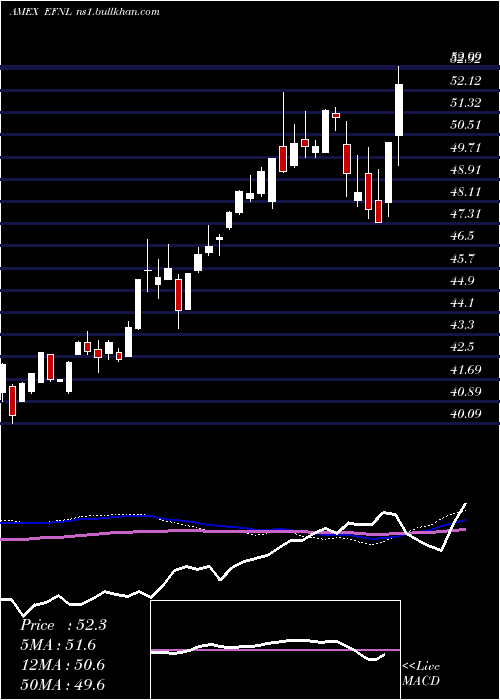Click the 48.91 price axis label

[x=466, y=170]
